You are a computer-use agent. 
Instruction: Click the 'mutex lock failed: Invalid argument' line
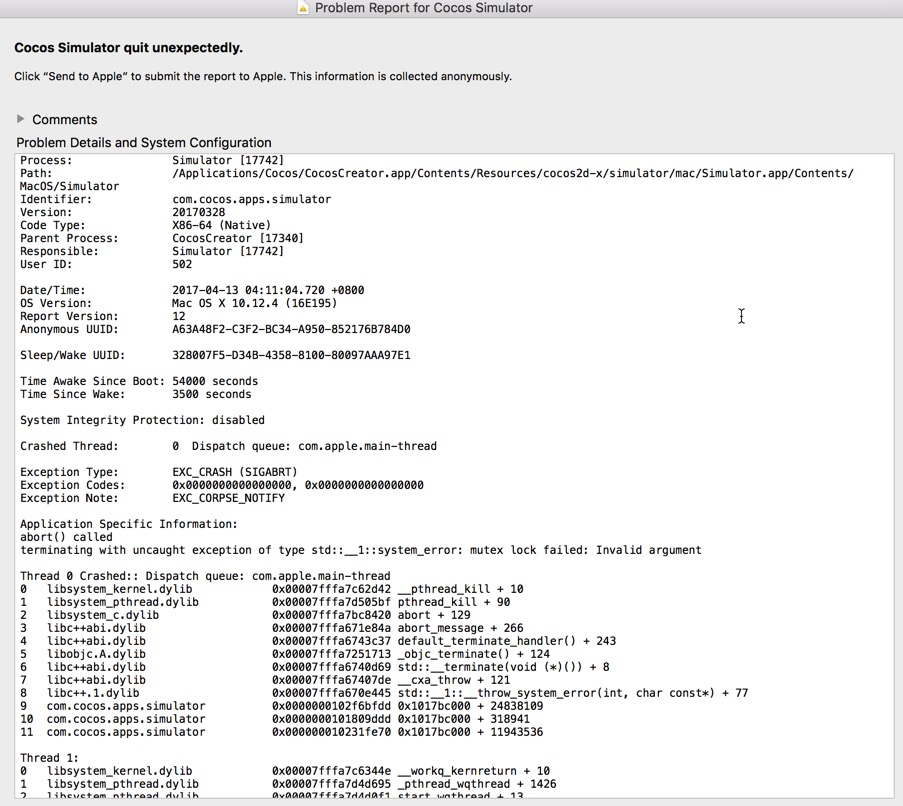click(361, 550)
